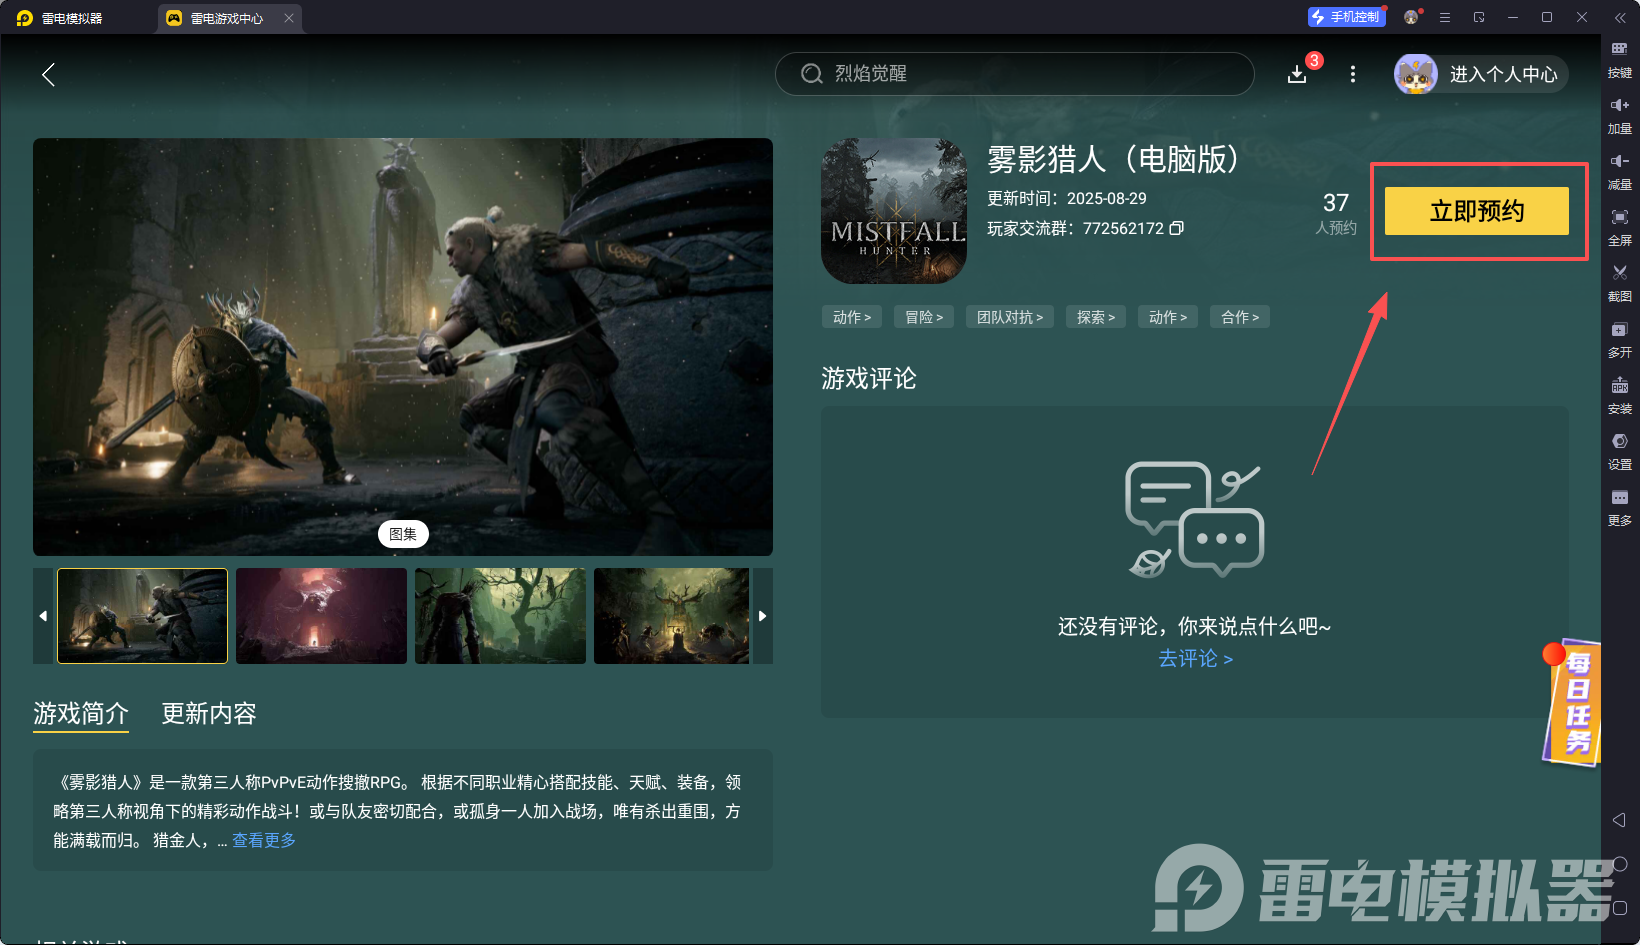Select the 更新内容 tab
Screen dimensions: 1640x945
209,714
